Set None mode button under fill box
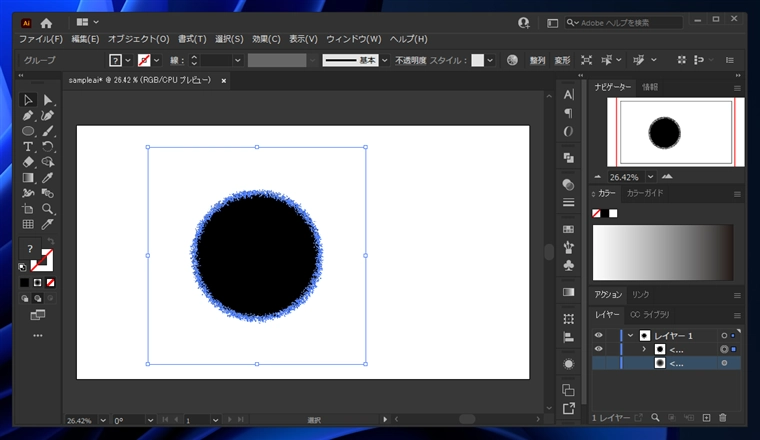The width and height of the screenshot is (760, 440). (50, 283)
